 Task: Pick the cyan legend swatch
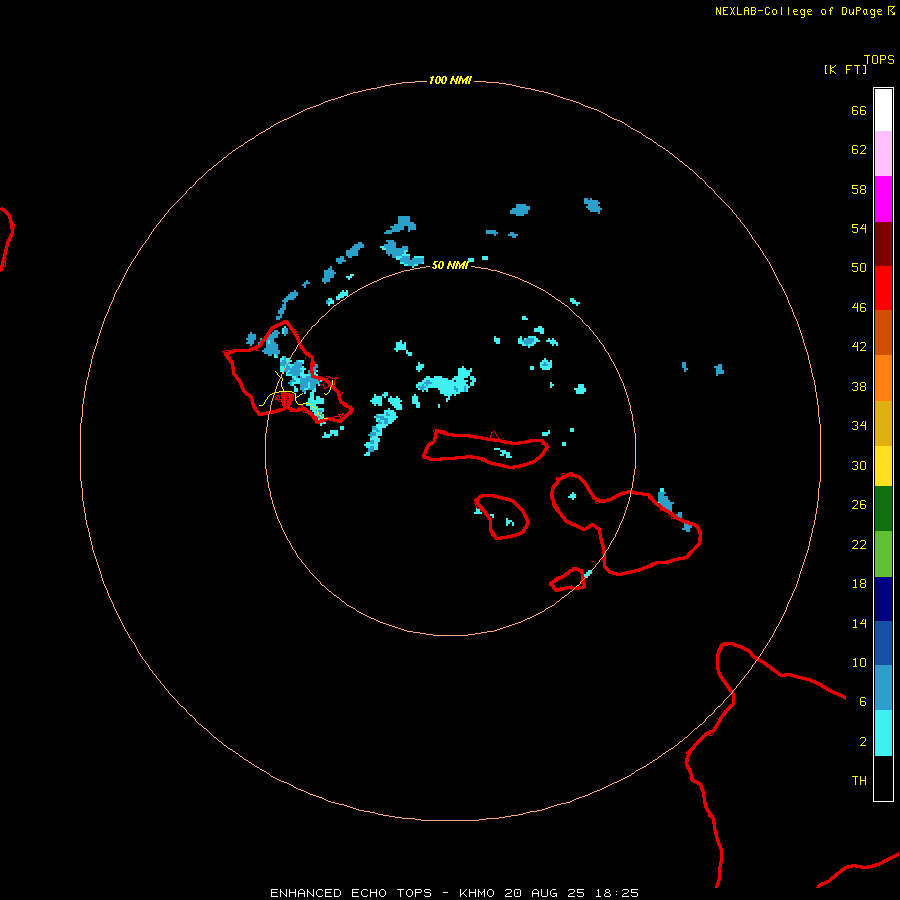tap(883, 733)
